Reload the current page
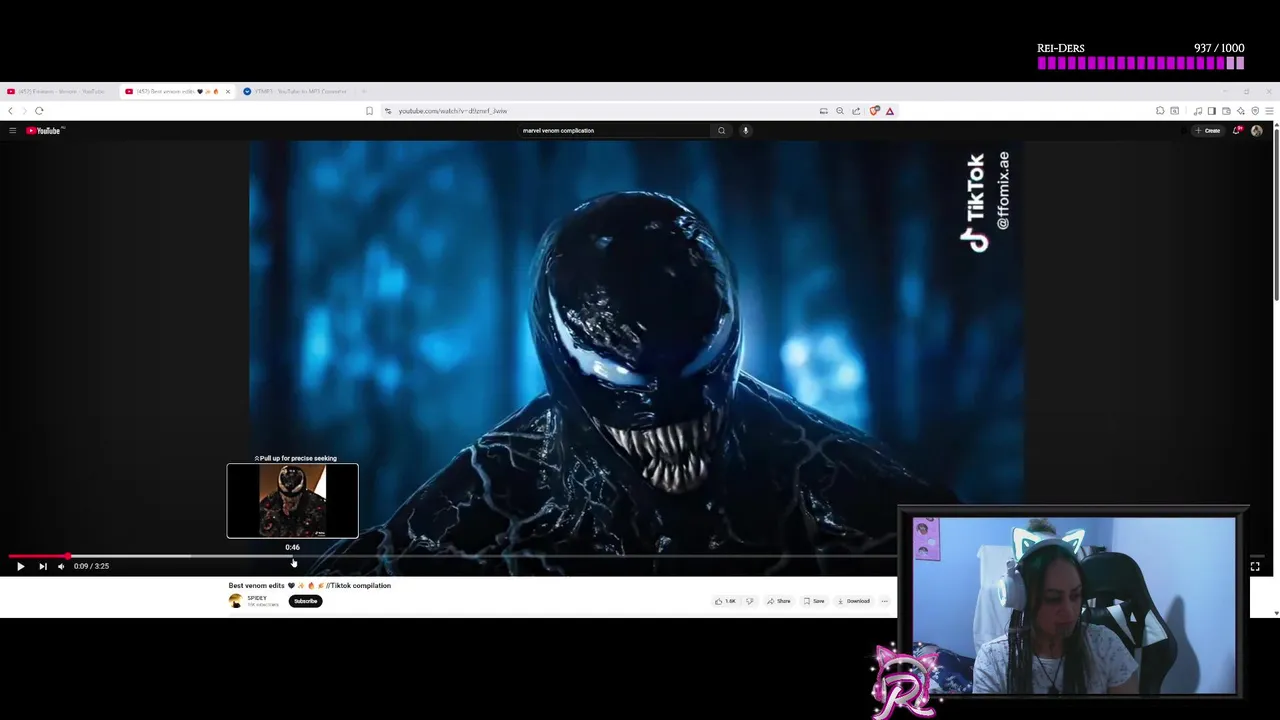The height and width of the screenshot is (720, 1280). (39, 111)
